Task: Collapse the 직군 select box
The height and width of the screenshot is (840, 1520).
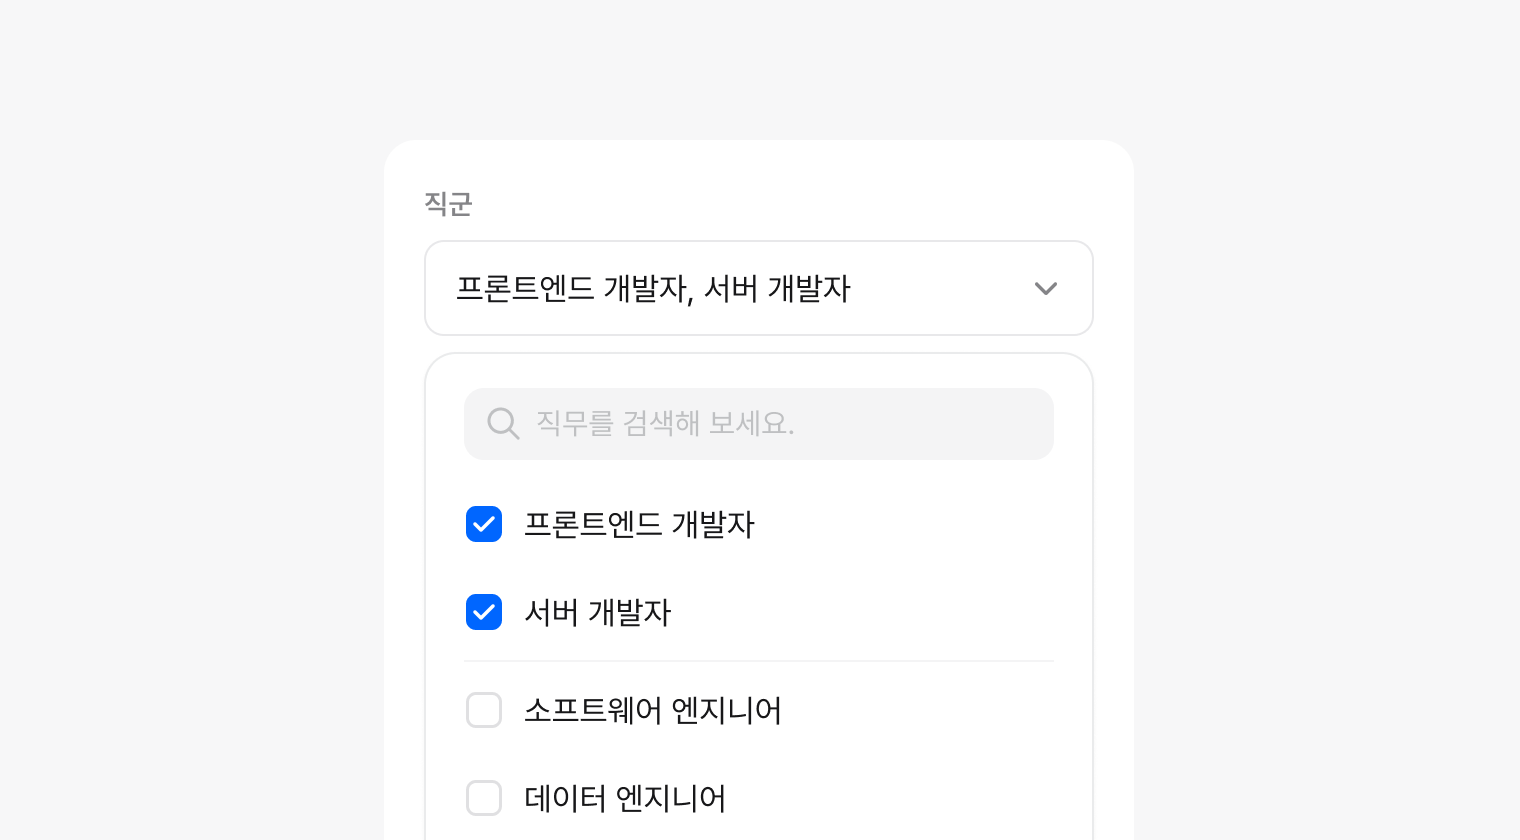Action: 1045,289
